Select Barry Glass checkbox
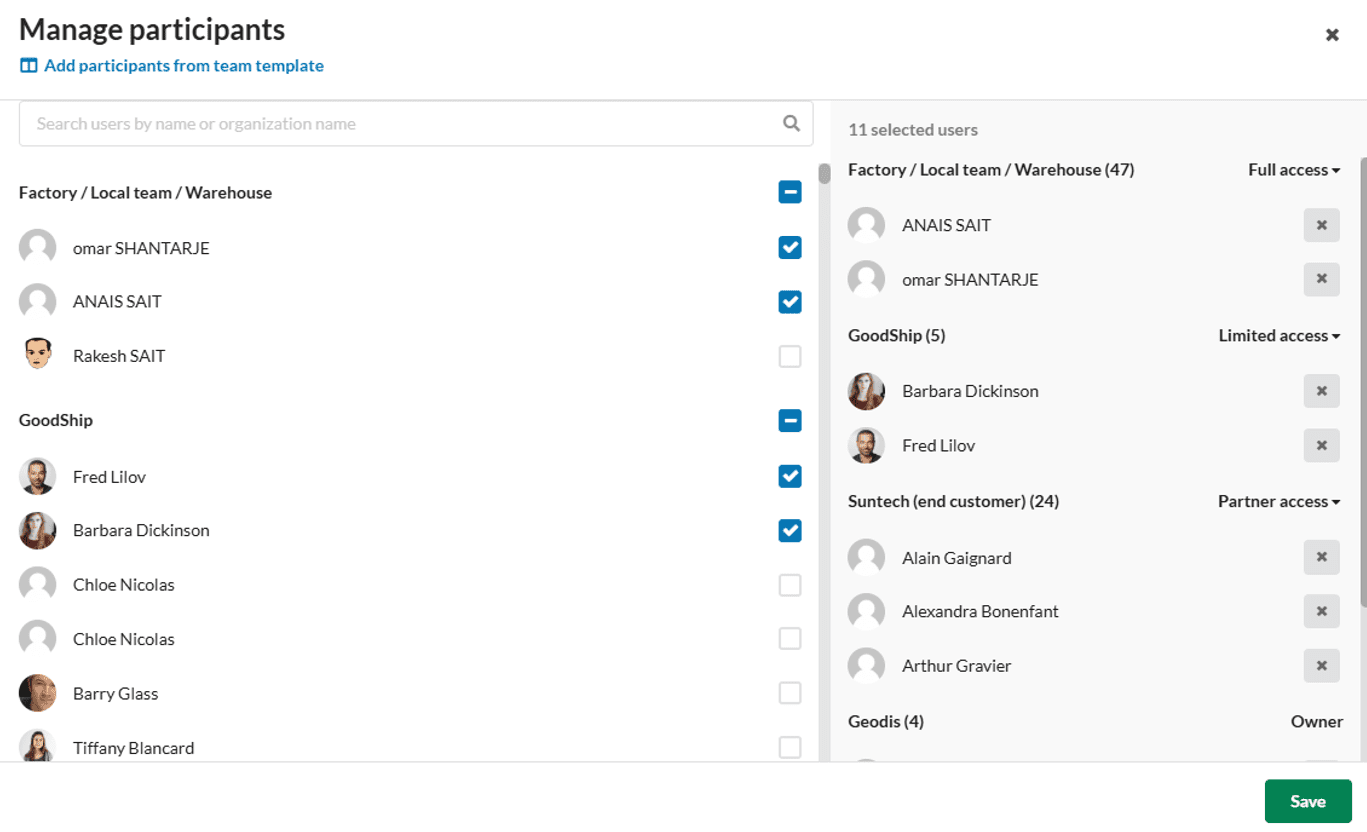 [790, 693]
